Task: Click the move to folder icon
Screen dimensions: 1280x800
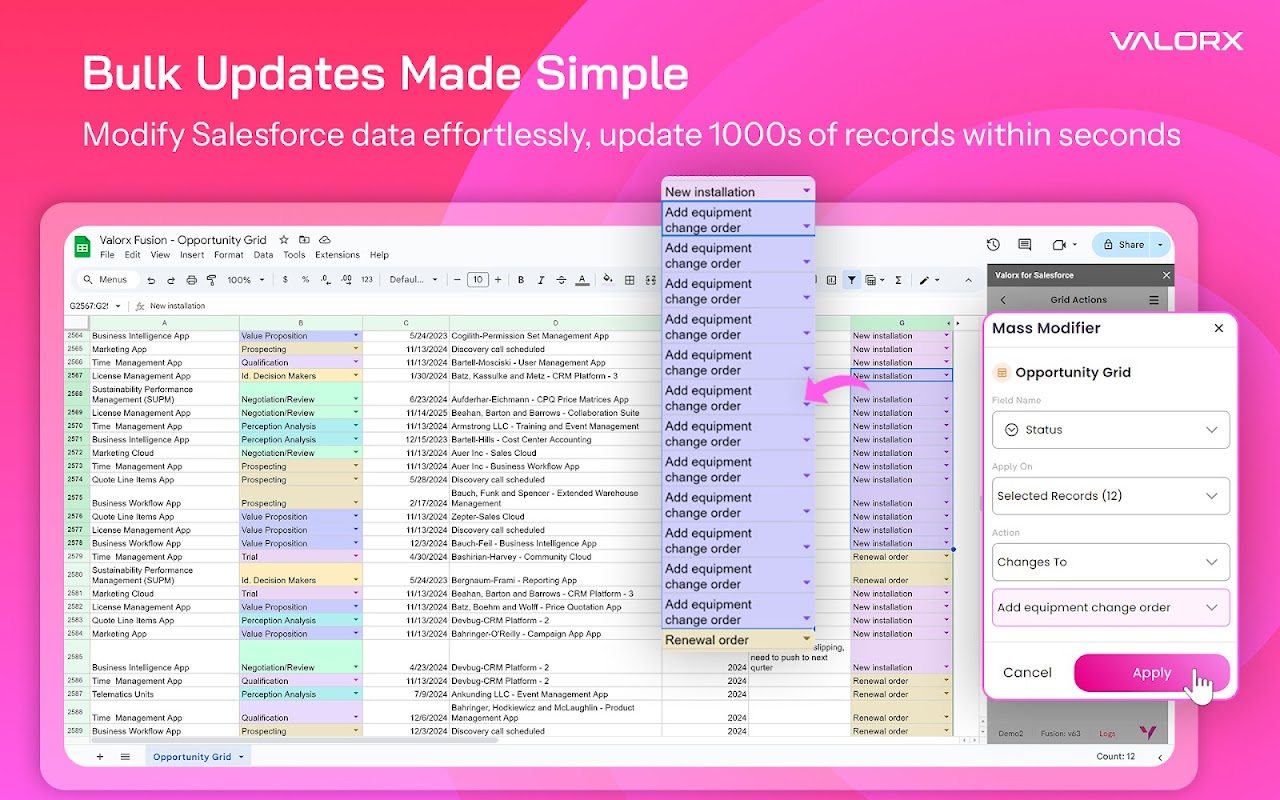Action: tap(304, 240)
